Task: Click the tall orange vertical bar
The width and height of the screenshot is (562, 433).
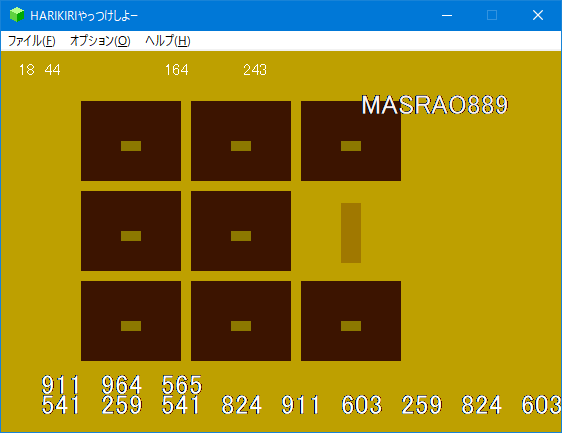Action: [x=351, y=233]
